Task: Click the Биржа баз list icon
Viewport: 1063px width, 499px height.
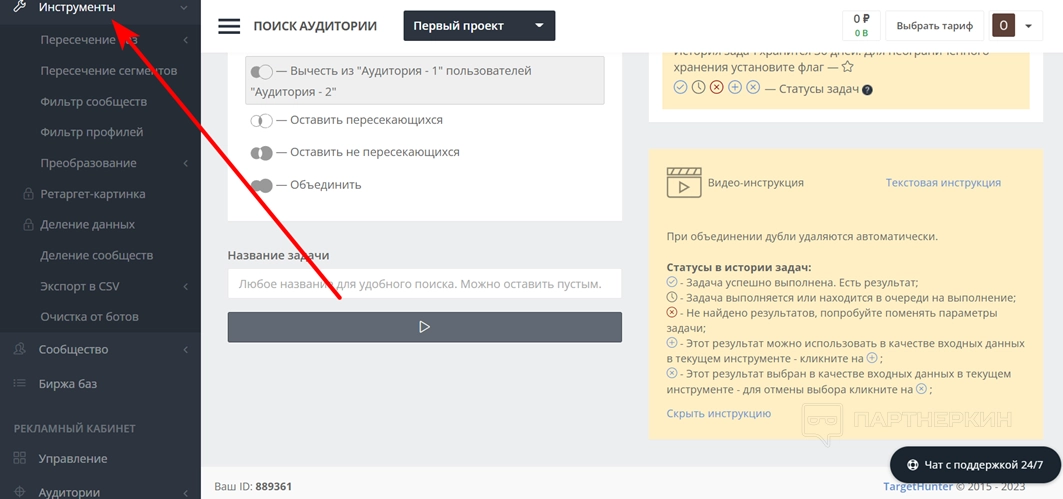Action: (20, 384)
